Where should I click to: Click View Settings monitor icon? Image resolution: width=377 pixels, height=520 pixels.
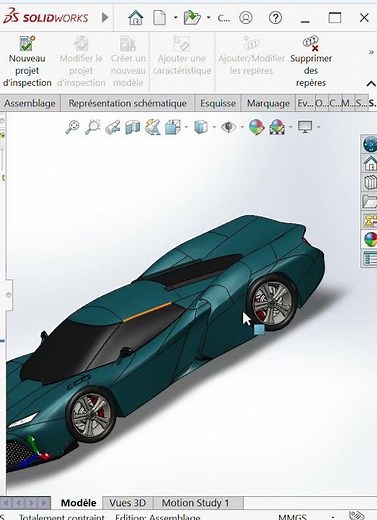coord(305,127)
